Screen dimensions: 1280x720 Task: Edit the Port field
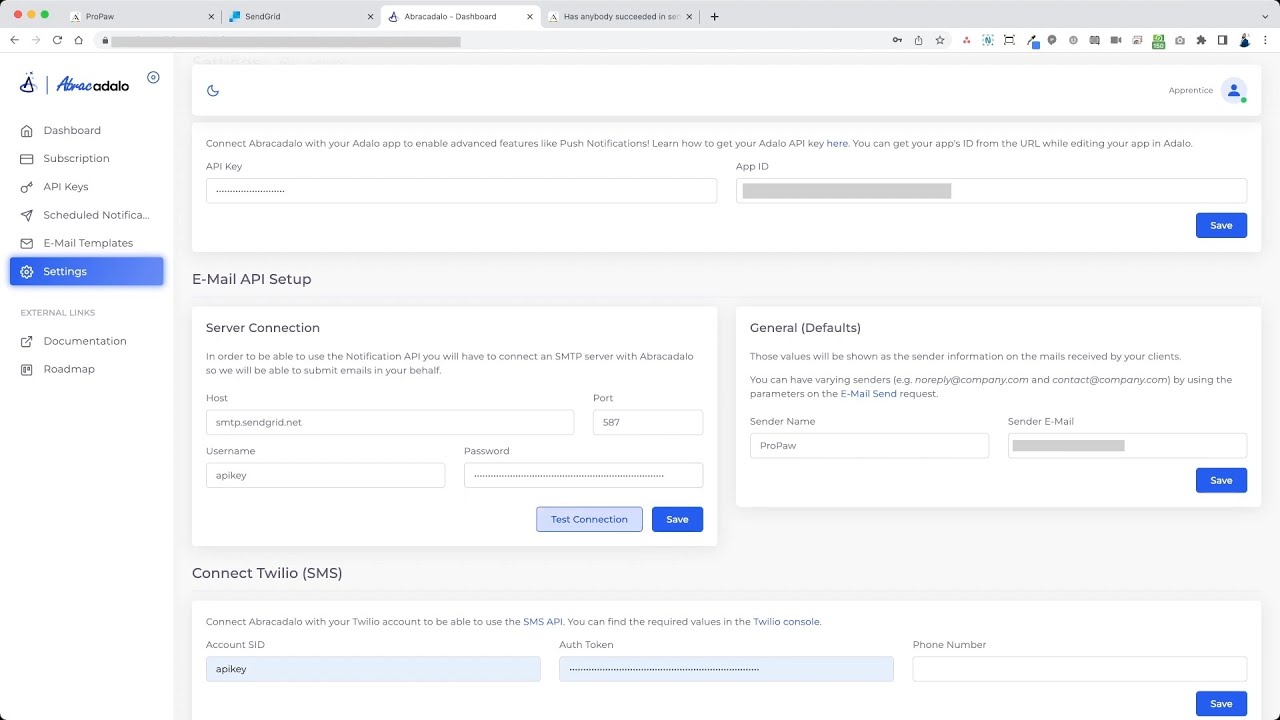point(648,422)
